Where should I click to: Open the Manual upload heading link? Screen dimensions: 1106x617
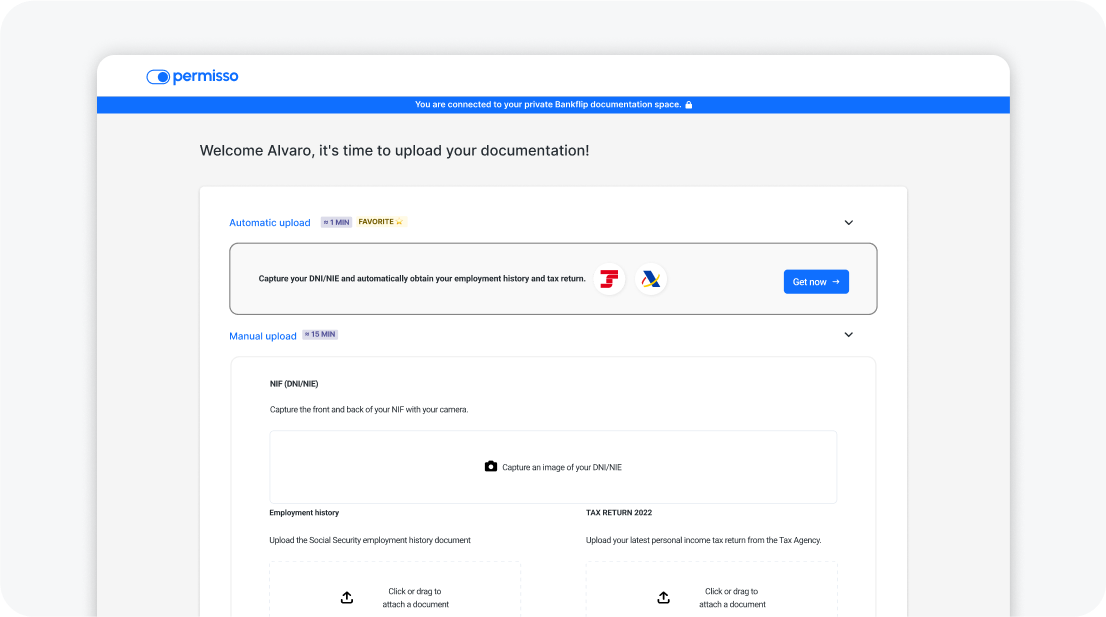(262, 336)
